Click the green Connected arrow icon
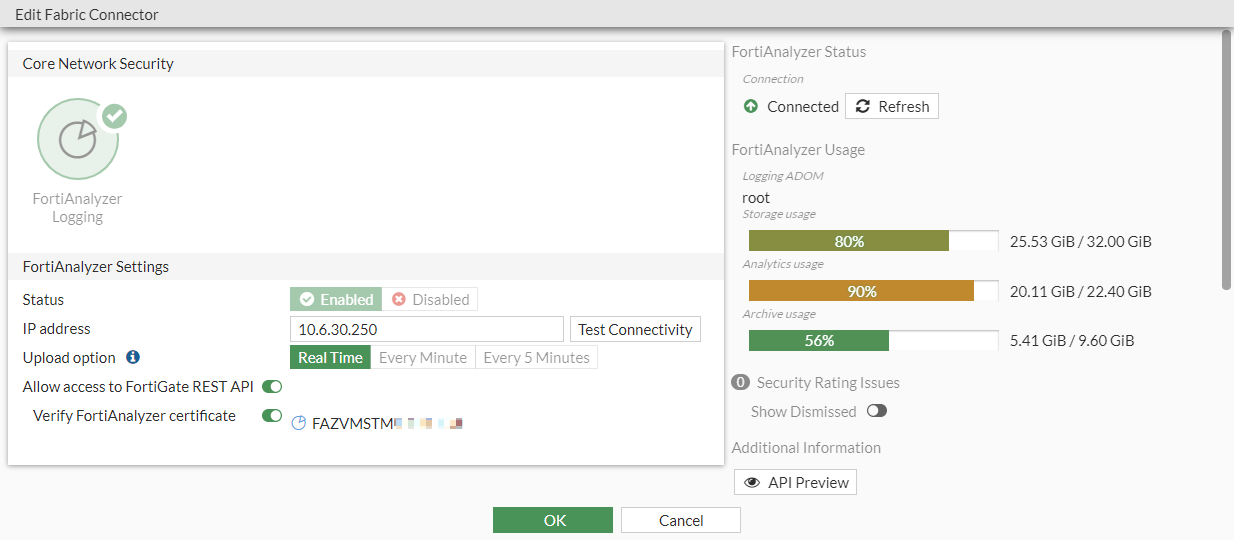The image size is (1234, 540). tap(751, 106)
